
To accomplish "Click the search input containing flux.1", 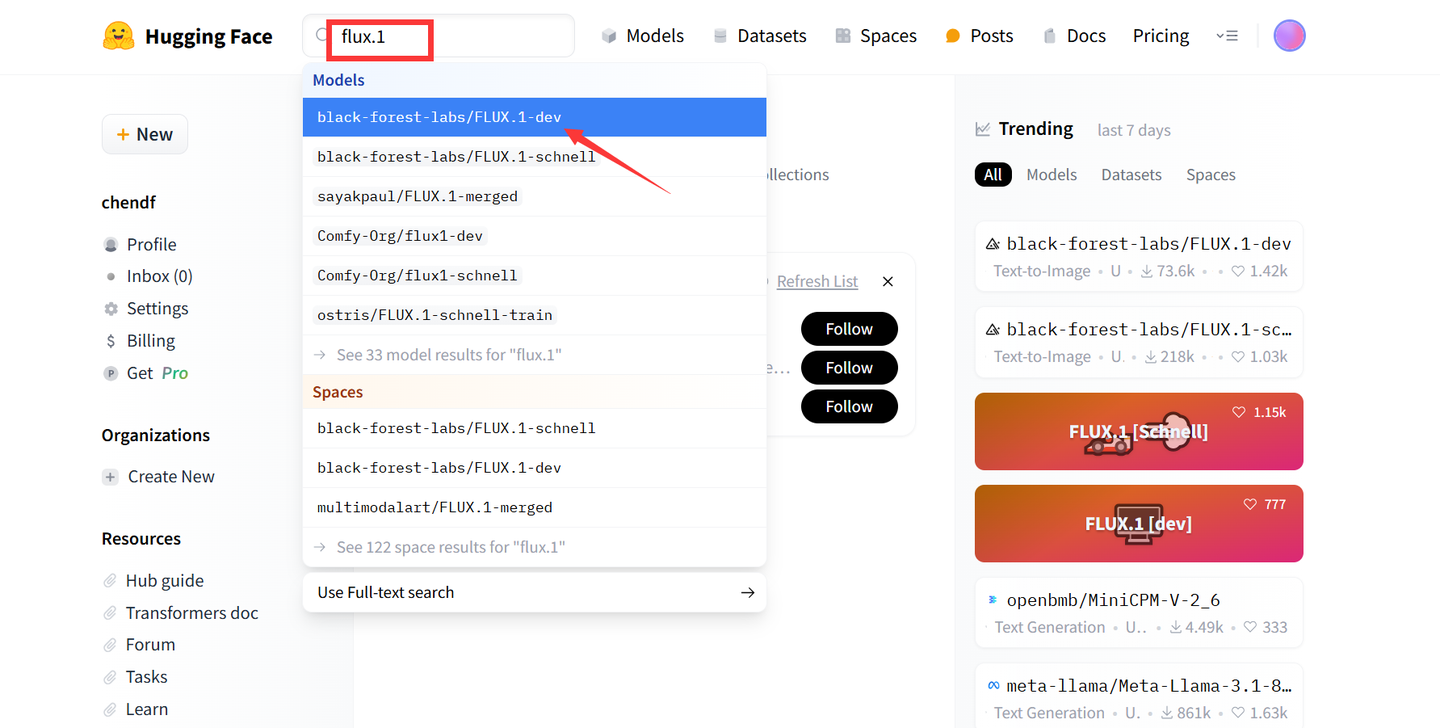I will coord(450,37).
